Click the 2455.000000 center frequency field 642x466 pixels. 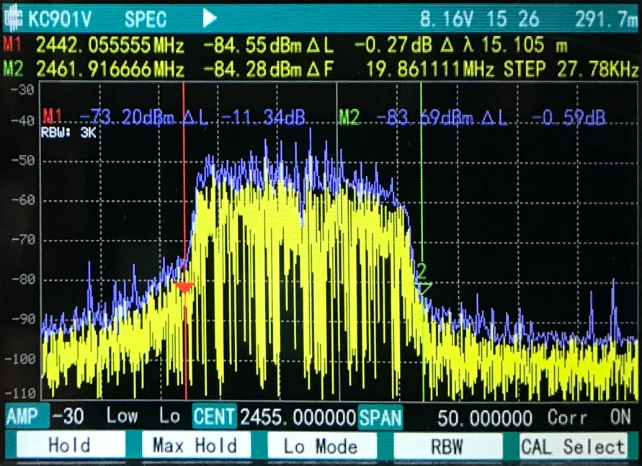(x=297, y=416)
